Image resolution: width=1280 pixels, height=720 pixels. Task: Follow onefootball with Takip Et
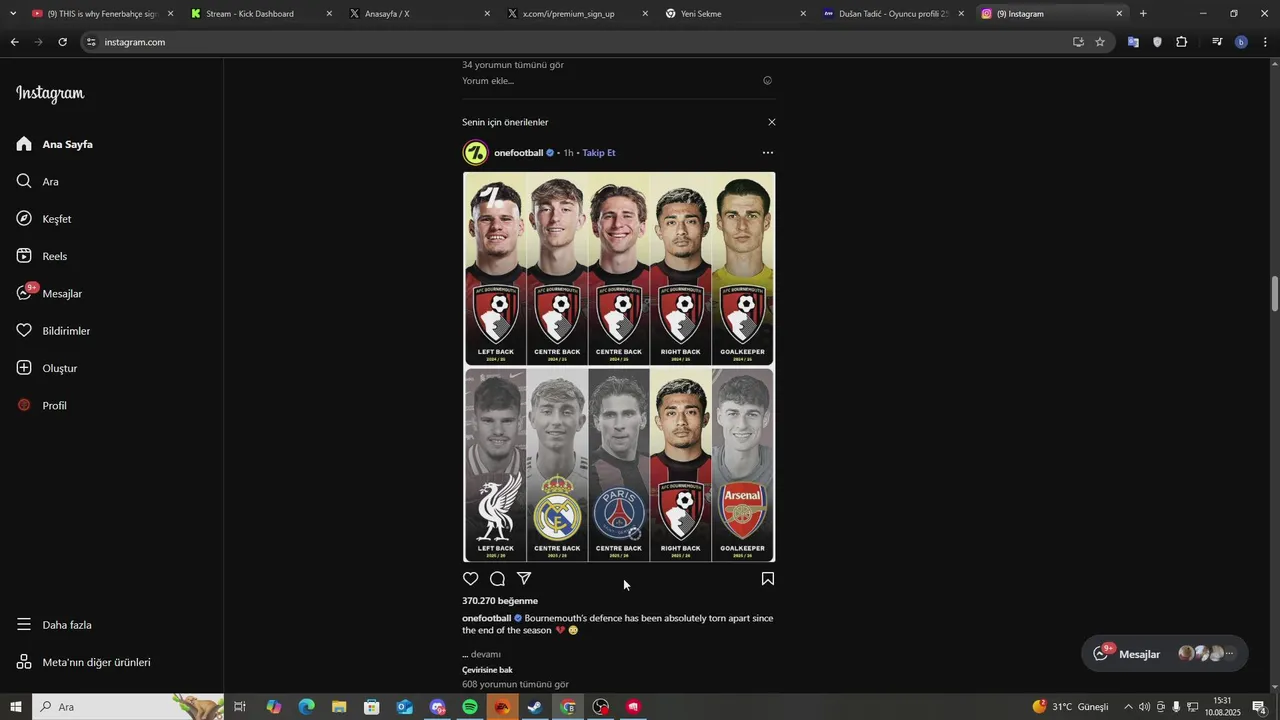click(x=599, y=153)
